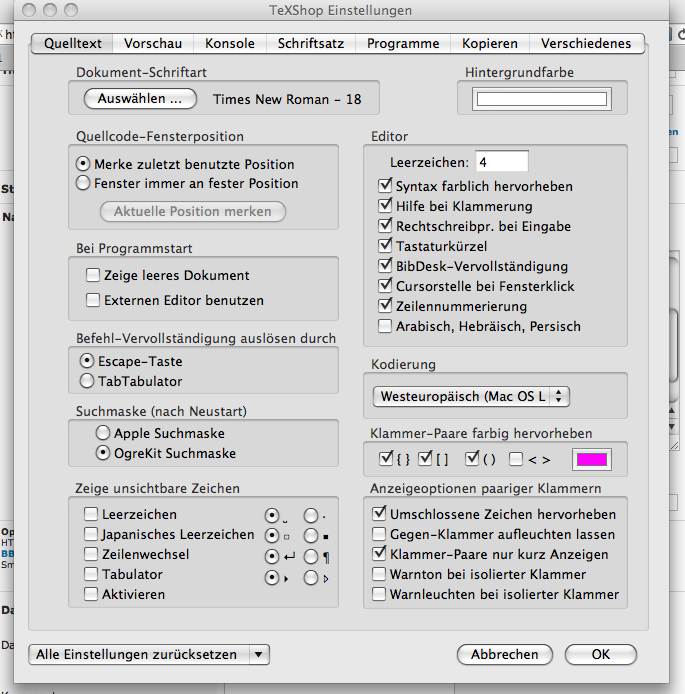Select Fenster immer an fester Position
The height and width of the screenshot is (694, 685).
[83, 183]
